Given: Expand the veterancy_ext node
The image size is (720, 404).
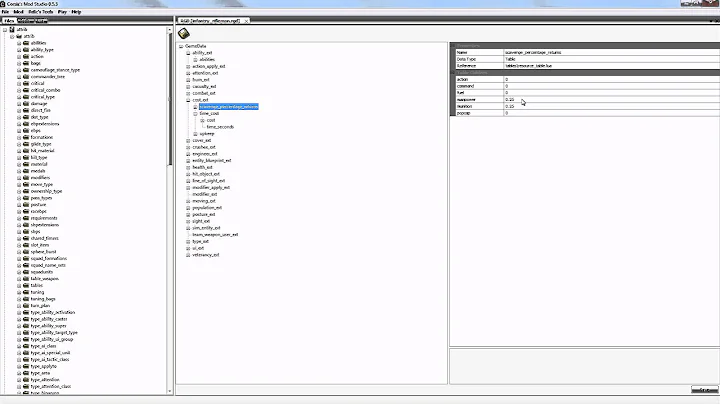Looking at the screenshot, I should tap(188, 255).
